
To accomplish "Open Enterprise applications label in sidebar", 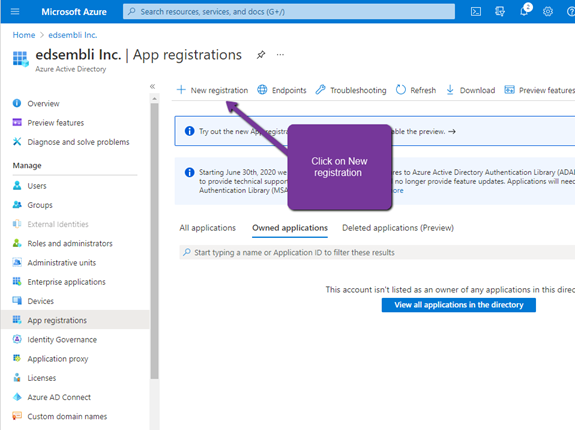I will 66,282.
